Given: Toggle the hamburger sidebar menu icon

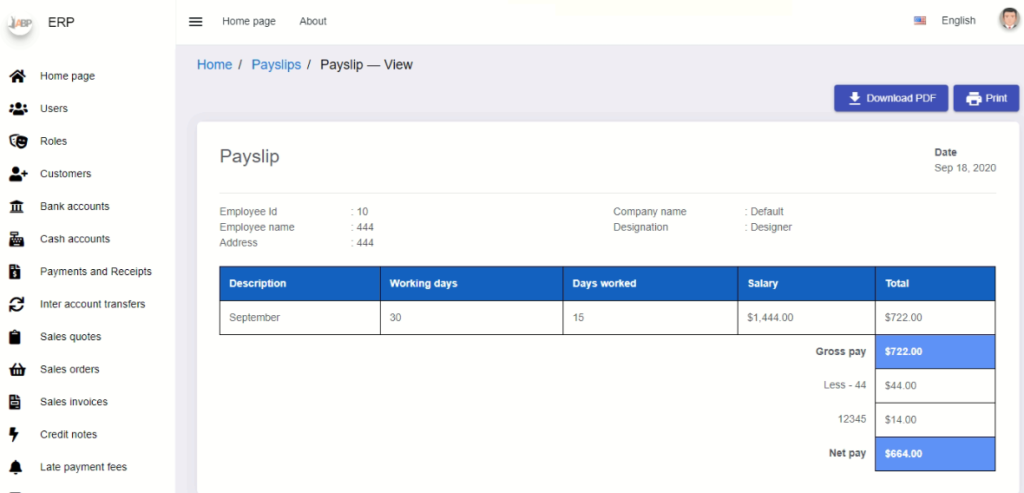Looking at the screenshot, I should point(195,22).
